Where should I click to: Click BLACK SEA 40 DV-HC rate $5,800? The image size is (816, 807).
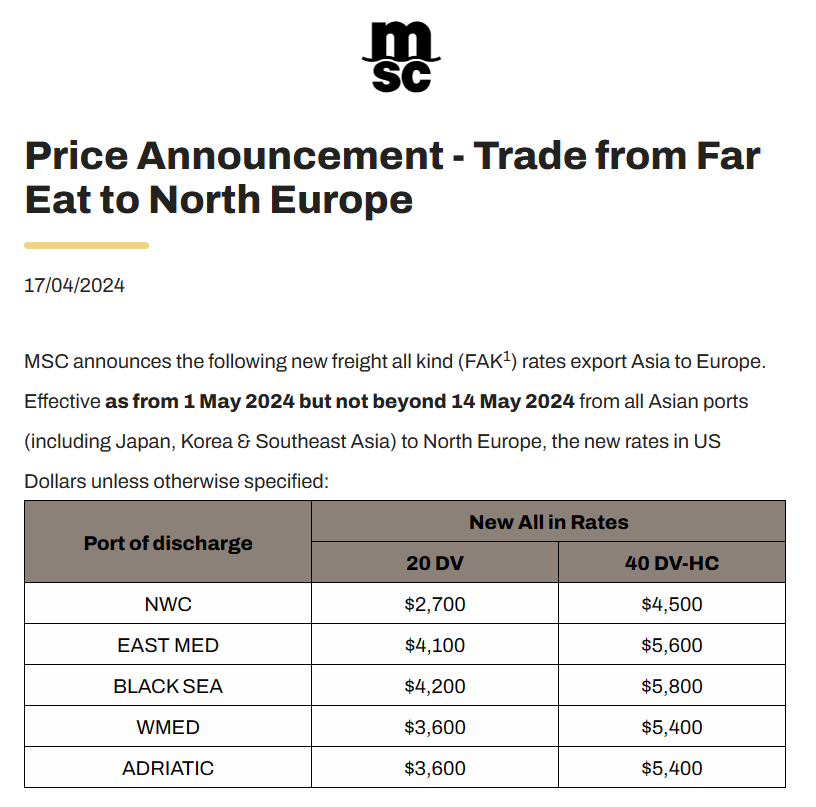(x=672, y=686)
